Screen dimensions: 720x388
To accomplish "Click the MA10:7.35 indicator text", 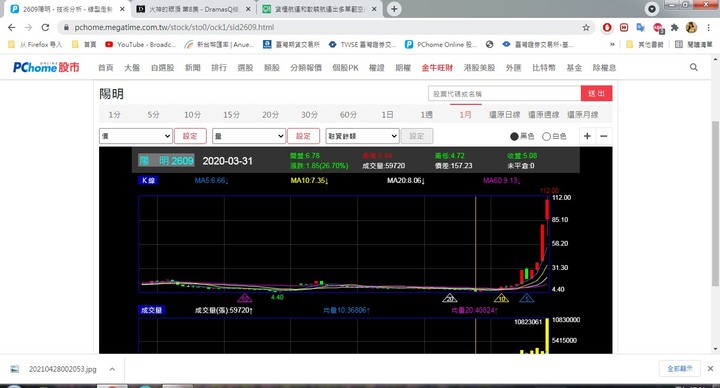I will coord(309,180).
